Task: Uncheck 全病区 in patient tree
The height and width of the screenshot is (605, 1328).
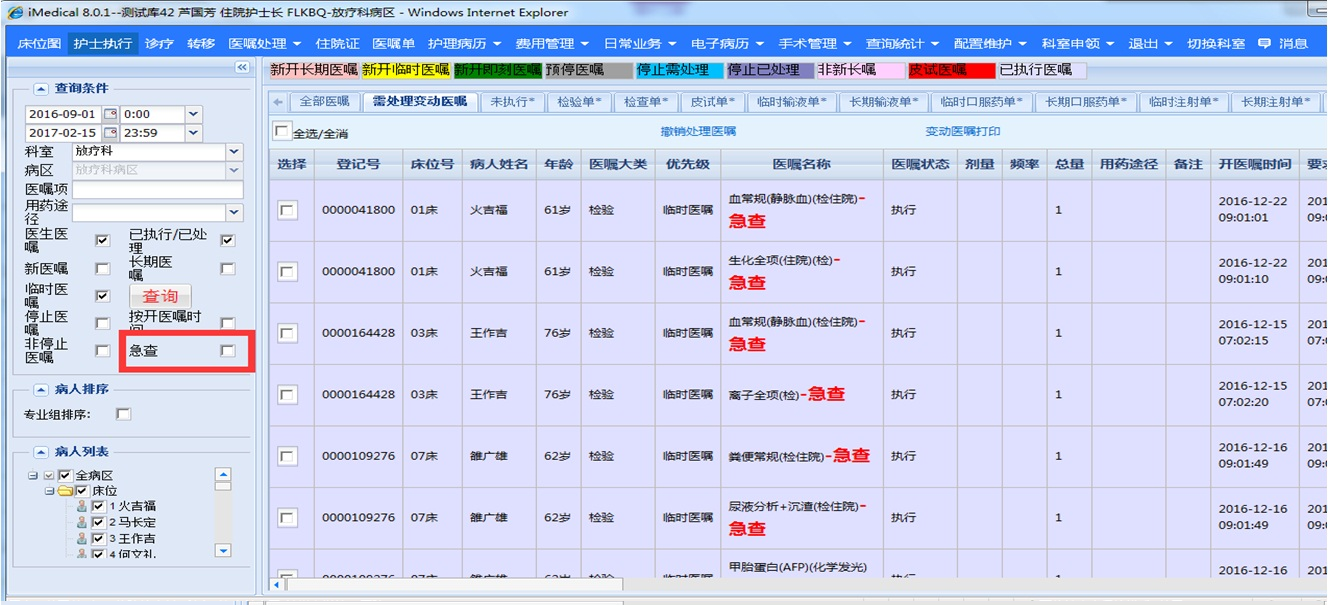Action: pos(65,476)
